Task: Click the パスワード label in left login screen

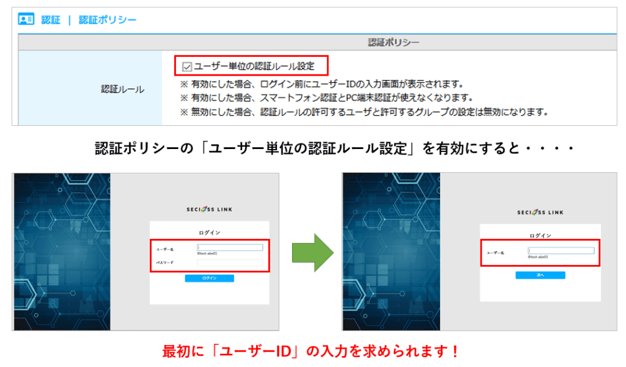Action: pos(164,262)
